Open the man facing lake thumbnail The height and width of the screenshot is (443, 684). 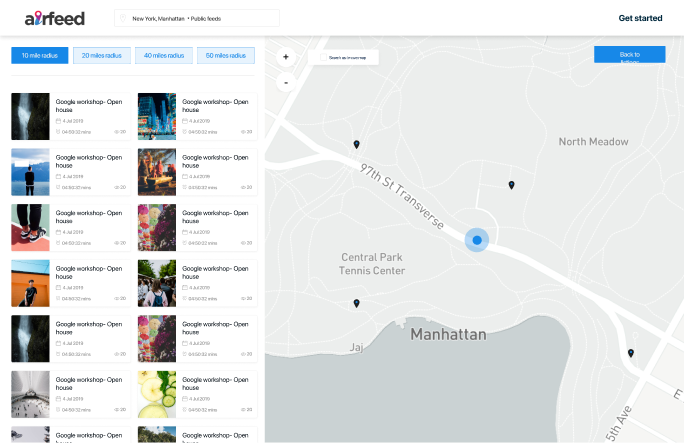coord(31,172)
